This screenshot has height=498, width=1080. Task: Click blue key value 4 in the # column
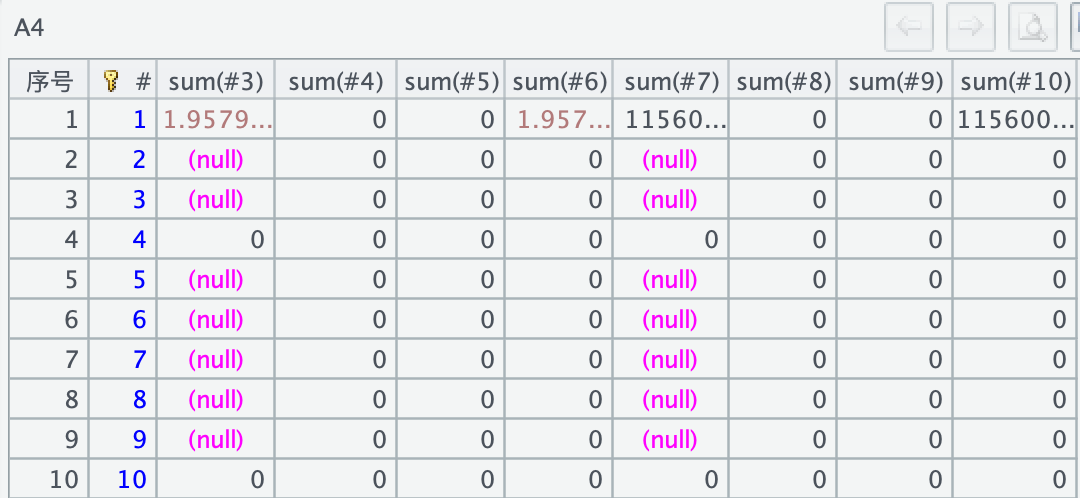click(x=138, y=240)
